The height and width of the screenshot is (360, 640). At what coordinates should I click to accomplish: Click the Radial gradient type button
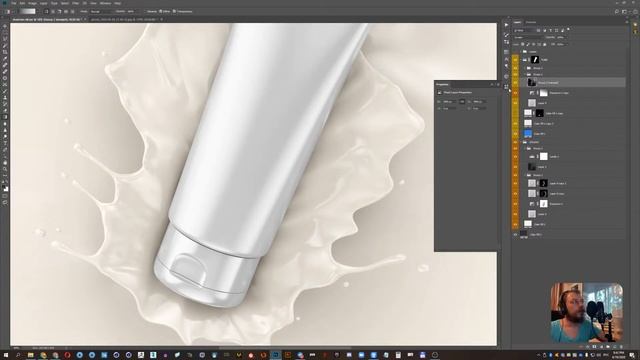pos(53,11)
